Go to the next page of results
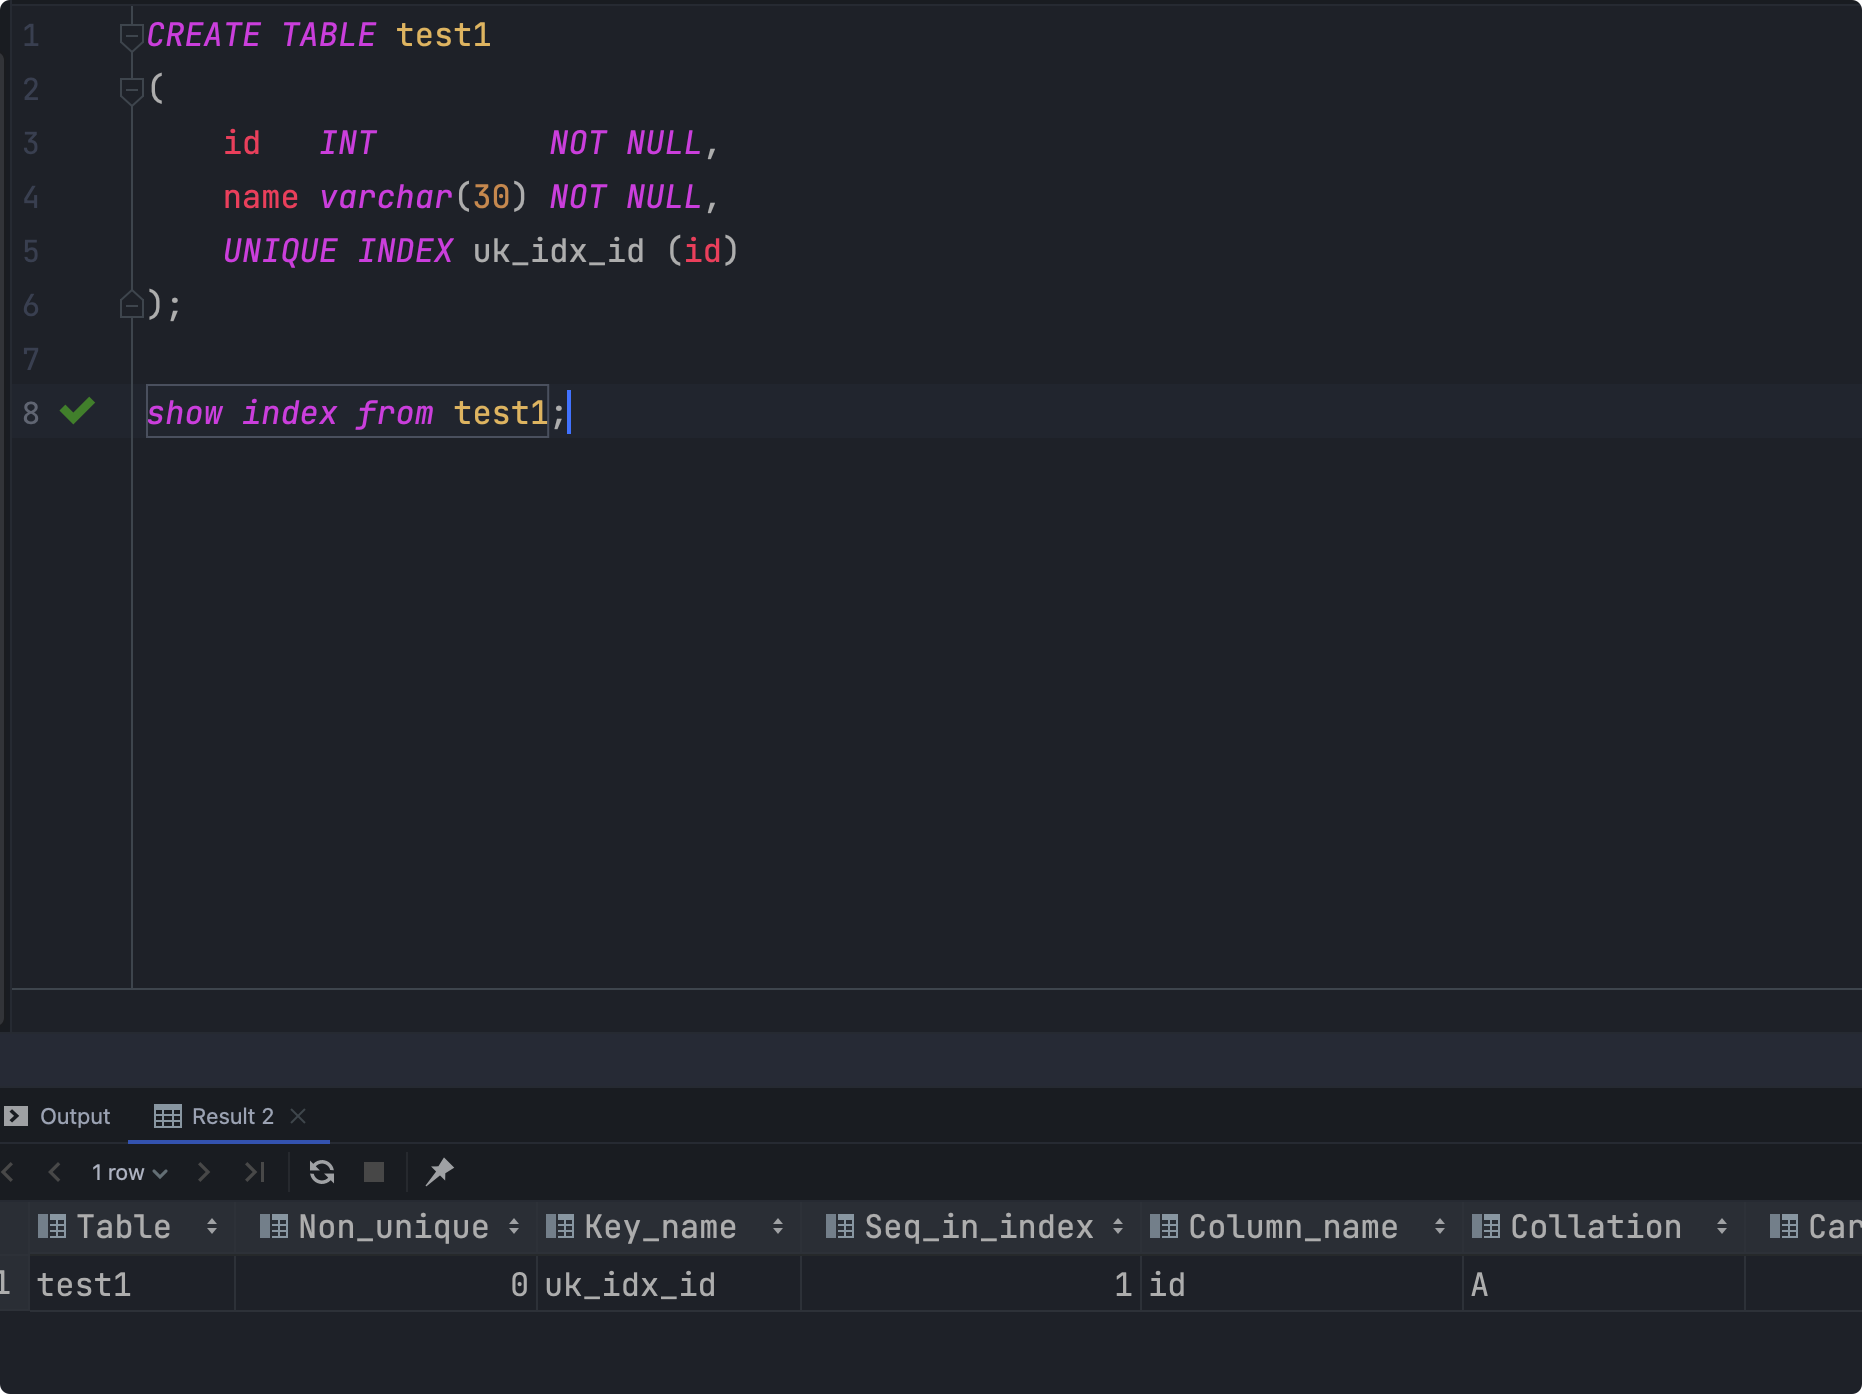Screen dimensions: 1862x1394 click(204, 1172)
